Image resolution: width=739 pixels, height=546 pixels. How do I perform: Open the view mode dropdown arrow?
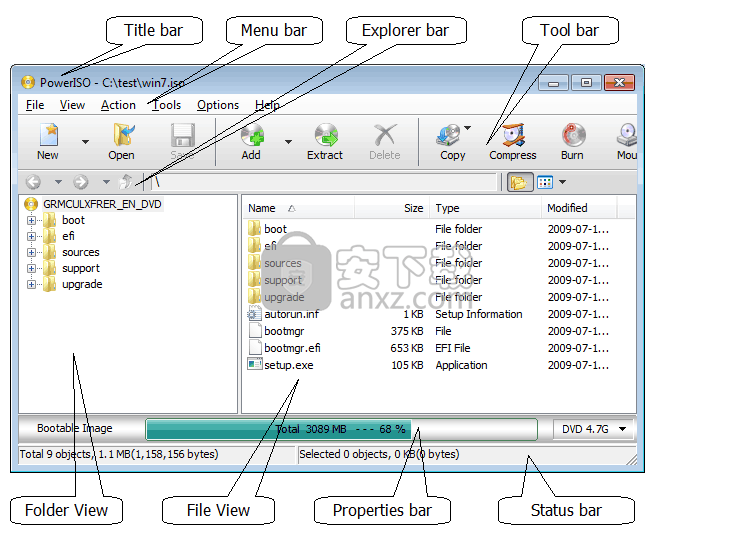(562, 182)
